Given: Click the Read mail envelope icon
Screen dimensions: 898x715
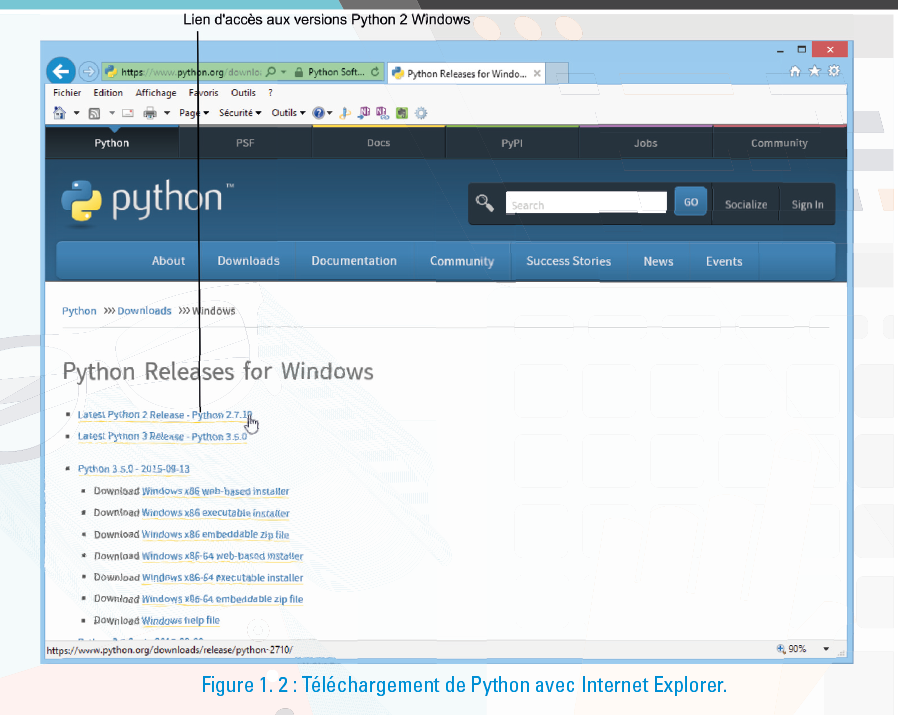Looking at the screenshot, I should [x=128, y=113].
